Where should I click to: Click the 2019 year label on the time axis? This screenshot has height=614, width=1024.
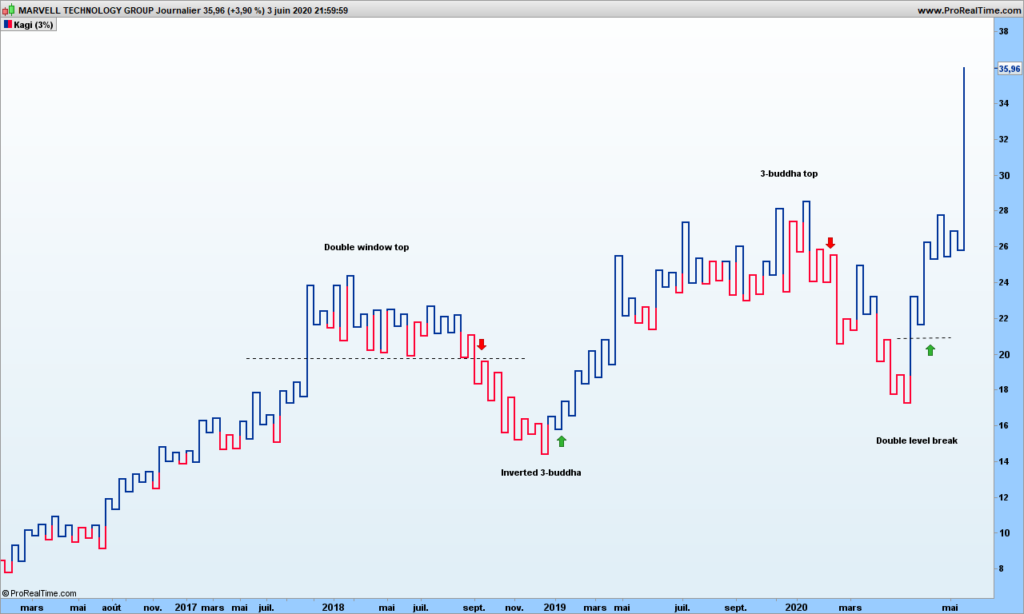coord(554,607)
